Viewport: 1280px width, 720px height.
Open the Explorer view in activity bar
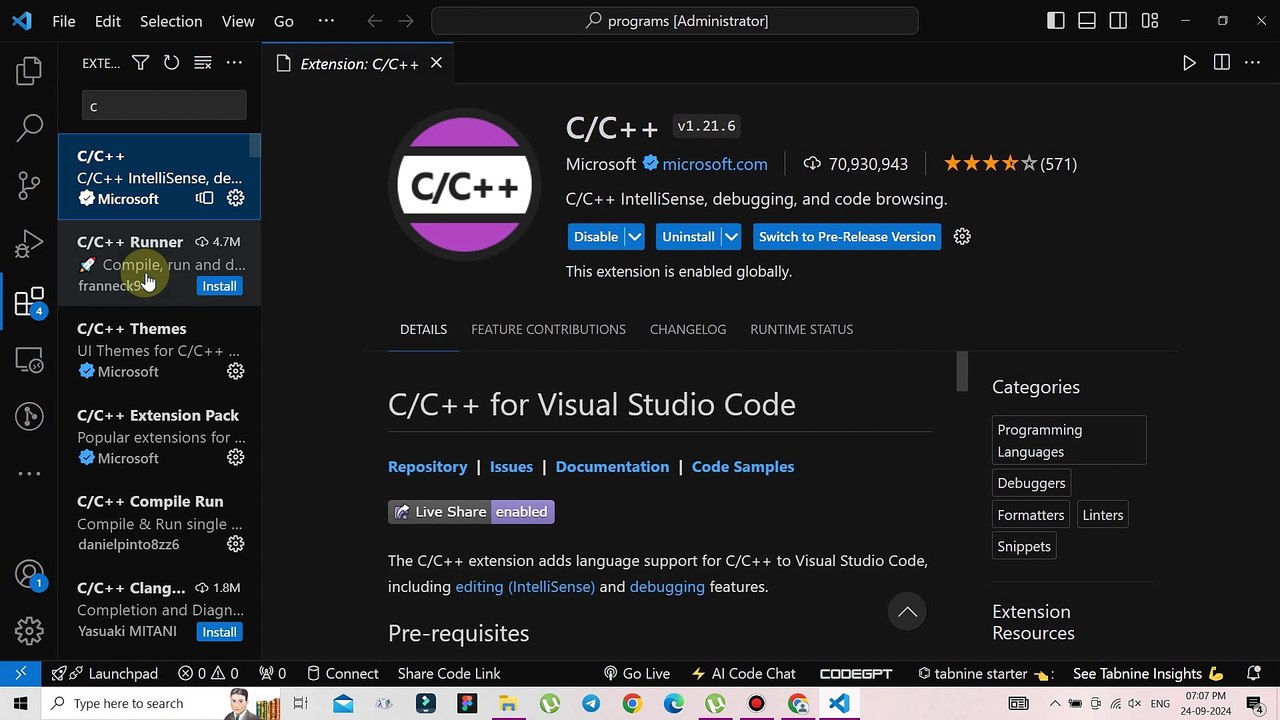tap(29, 70)
